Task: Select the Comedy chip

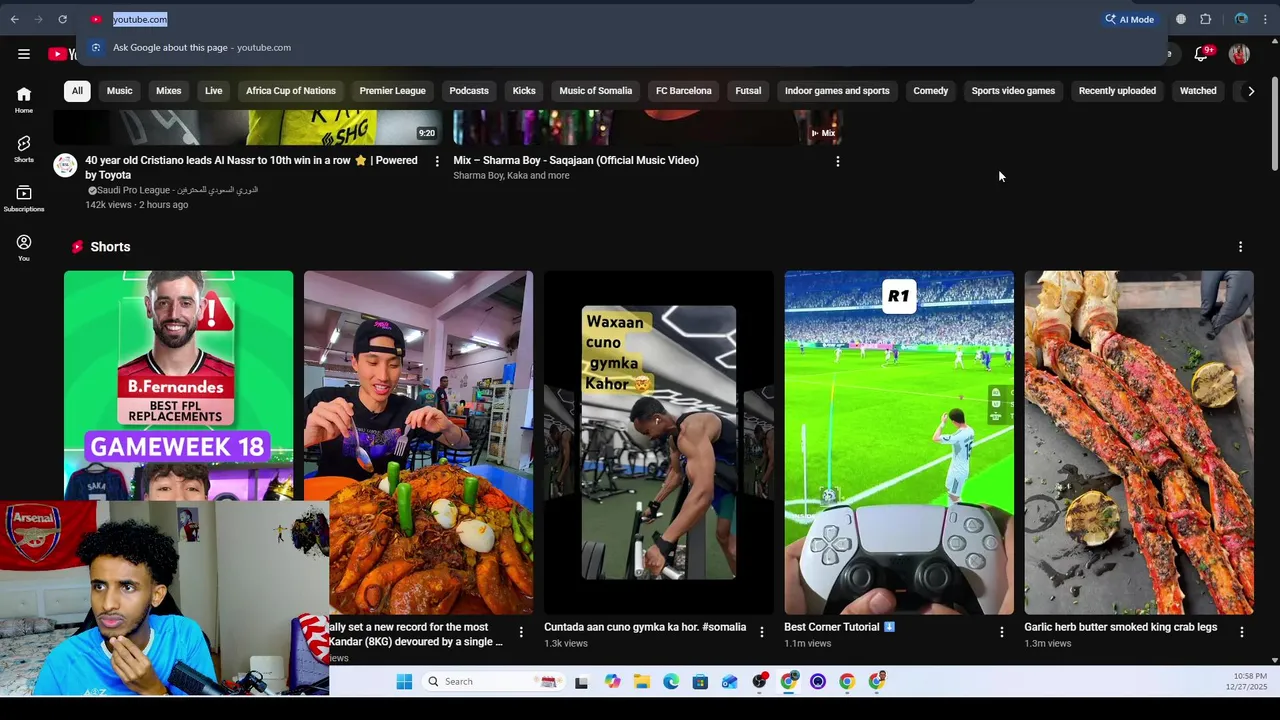Action: pyautogui.click(x=930, y=91)
